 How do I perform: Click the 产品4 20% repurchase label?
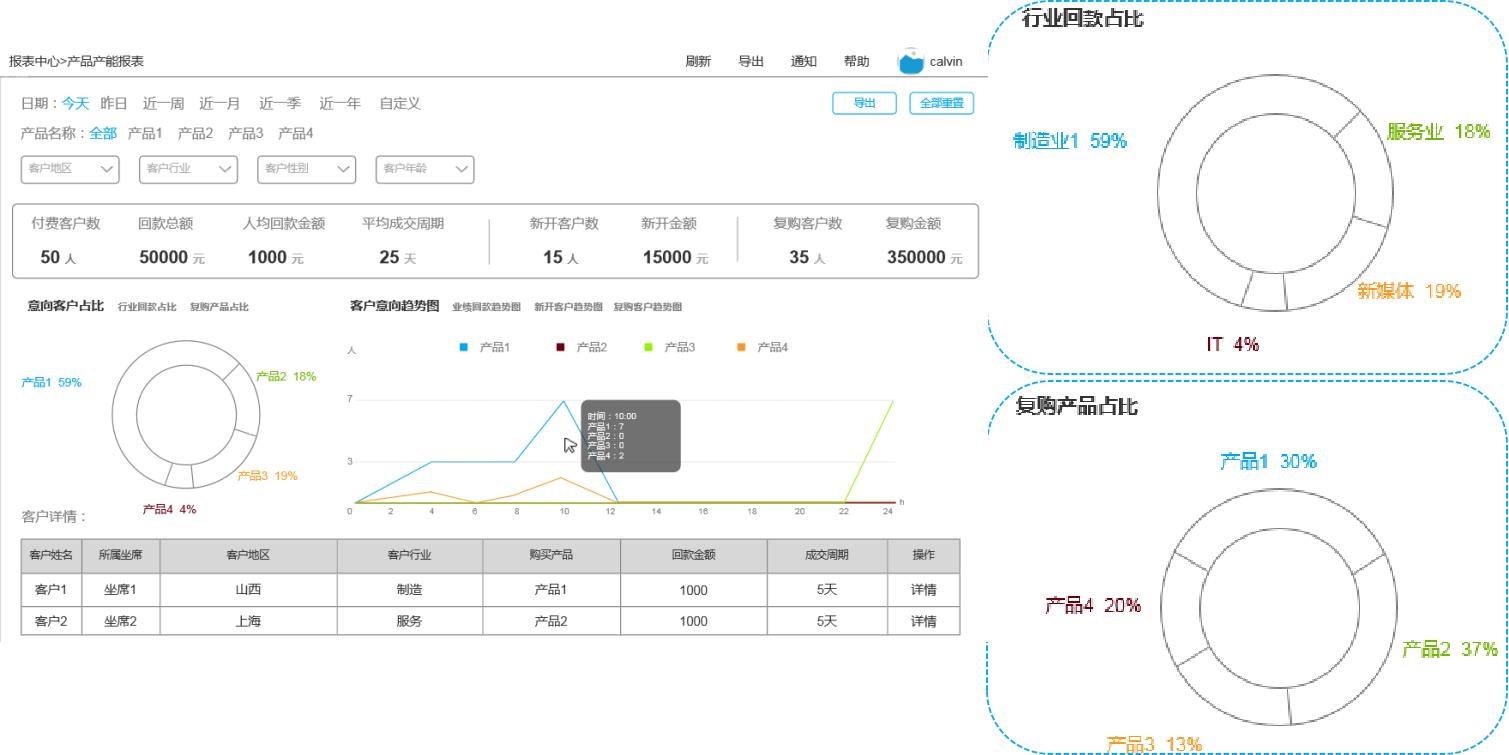point(1093,605)
